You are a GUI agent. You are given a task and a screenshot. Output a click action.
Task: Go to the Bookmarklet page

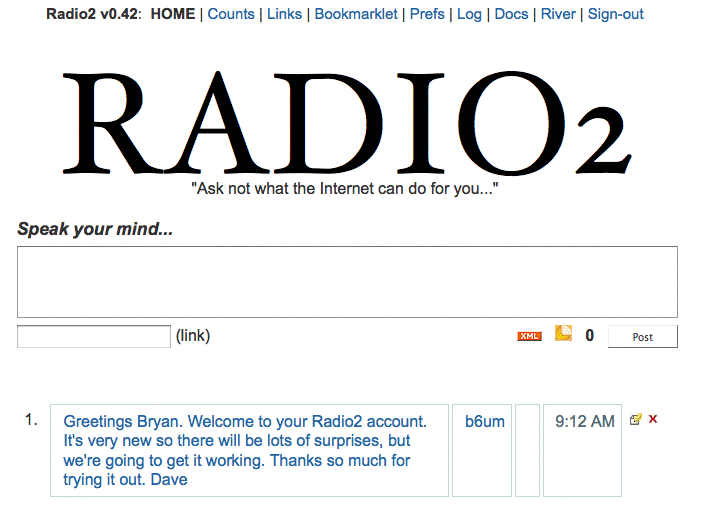[x=356, y=14]
